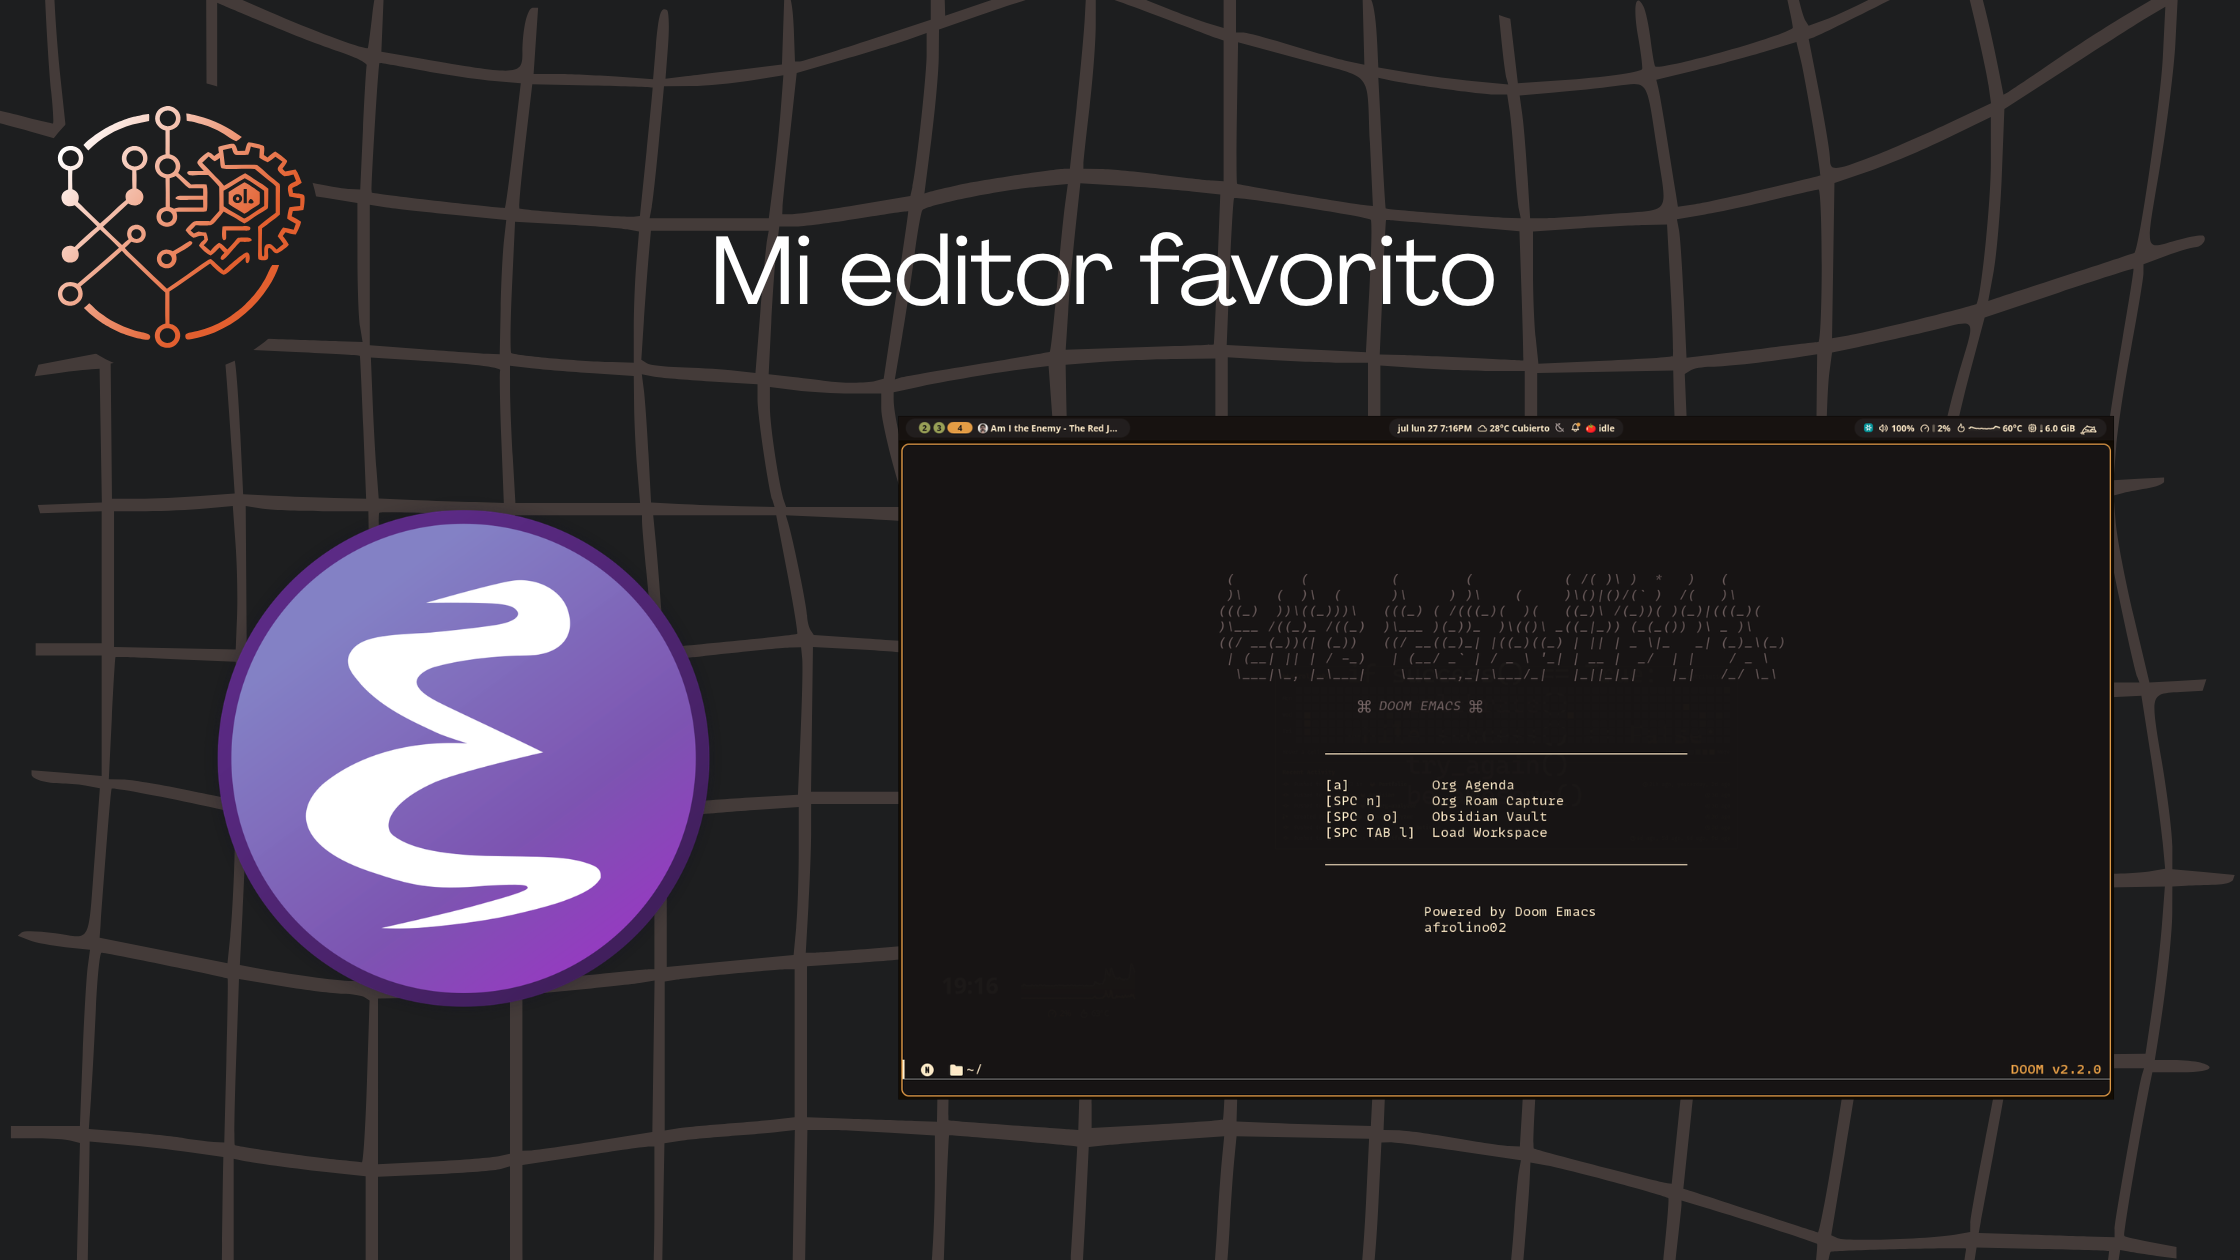Click the '[a]' key hint
2240x1260 pixels.
coord(1337,785)
